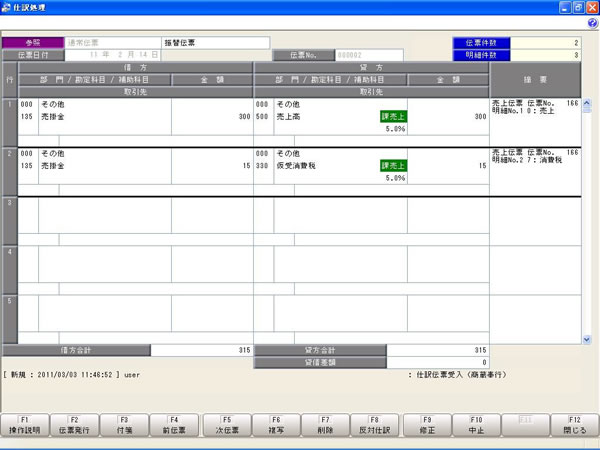The height and width of the screenshot is (450, 600).
Task: Click F12 閉じる to close the screen
Action: tap(575, 425)
